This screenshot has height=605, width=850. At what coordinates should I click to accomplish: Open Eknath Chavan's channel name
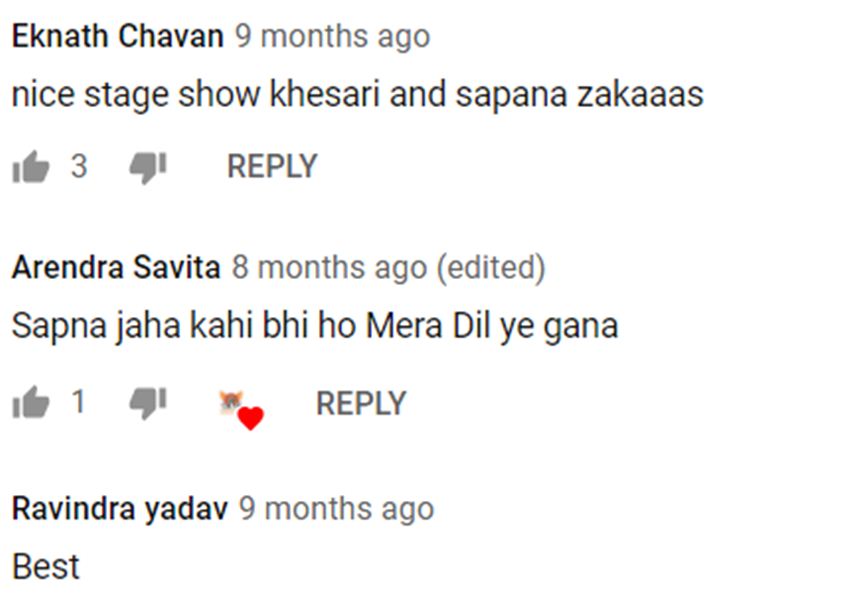click(x=118, y=36)
